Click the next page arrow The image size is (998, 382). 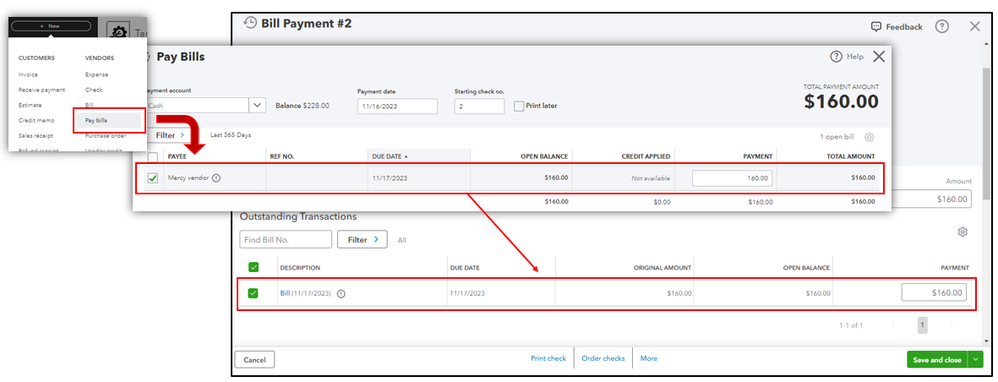(952, 325)
